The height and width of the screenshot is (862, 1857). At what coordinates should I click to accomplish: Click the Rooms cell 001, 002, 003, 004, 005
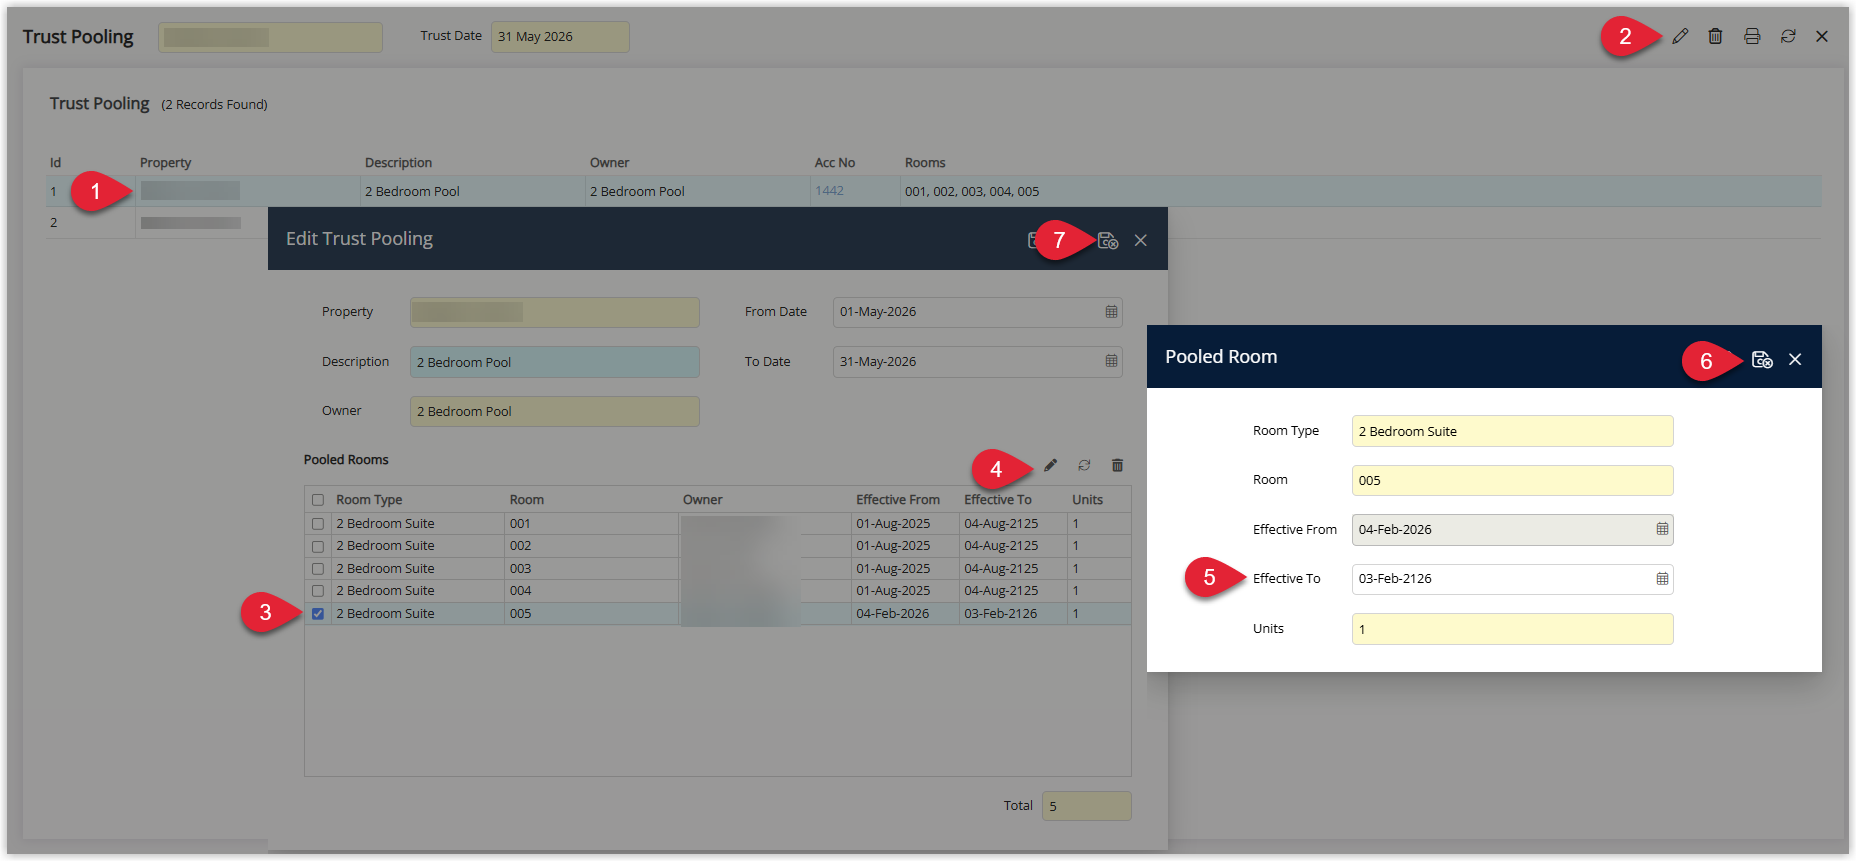pos(1360,191)
